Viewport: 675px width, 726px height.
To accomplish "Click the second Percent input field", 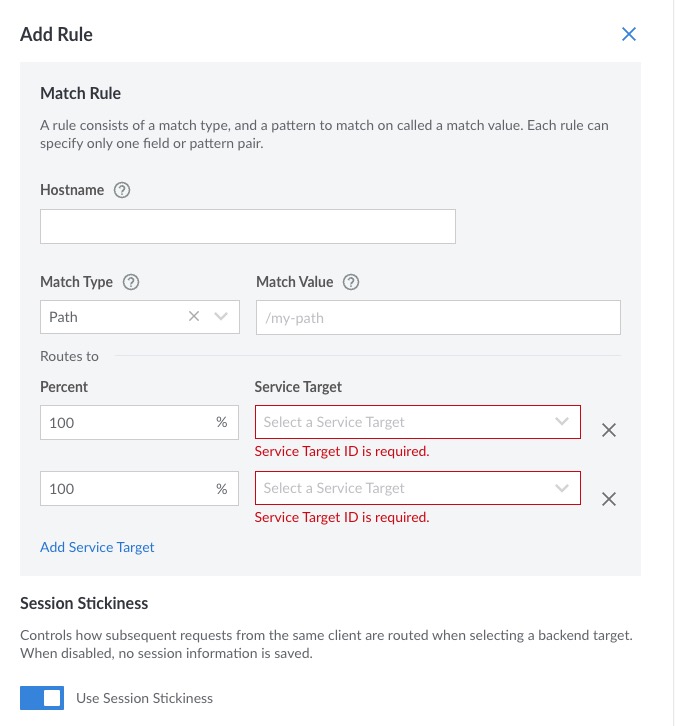I will 139,488.
